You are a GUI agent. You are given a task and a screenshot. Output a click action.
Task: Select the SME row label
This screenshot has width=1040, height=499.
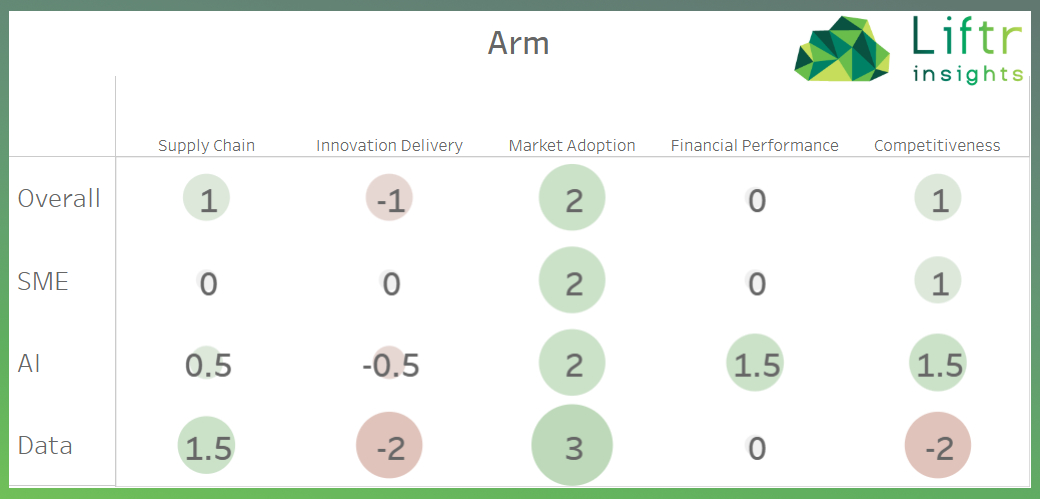click(x=43, y=281)
